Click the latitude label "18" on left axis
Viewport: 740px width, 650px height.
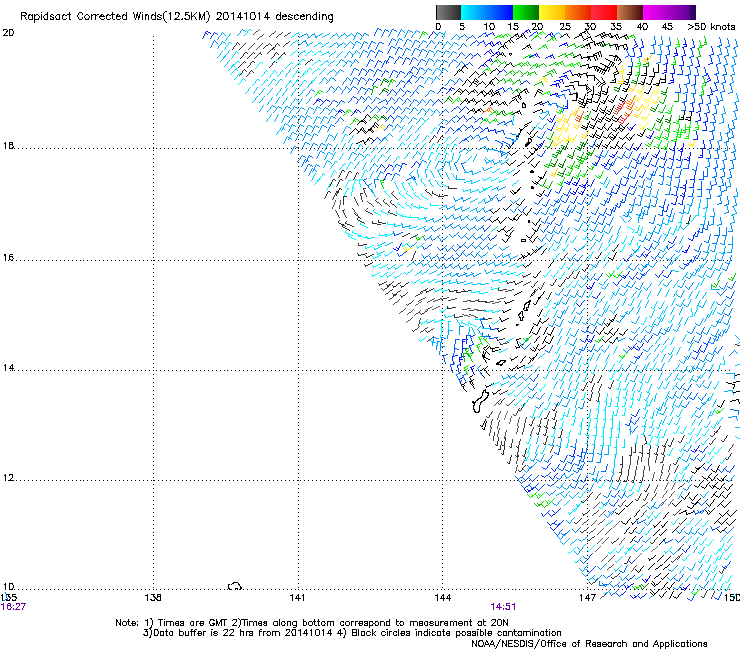(8, 145)
